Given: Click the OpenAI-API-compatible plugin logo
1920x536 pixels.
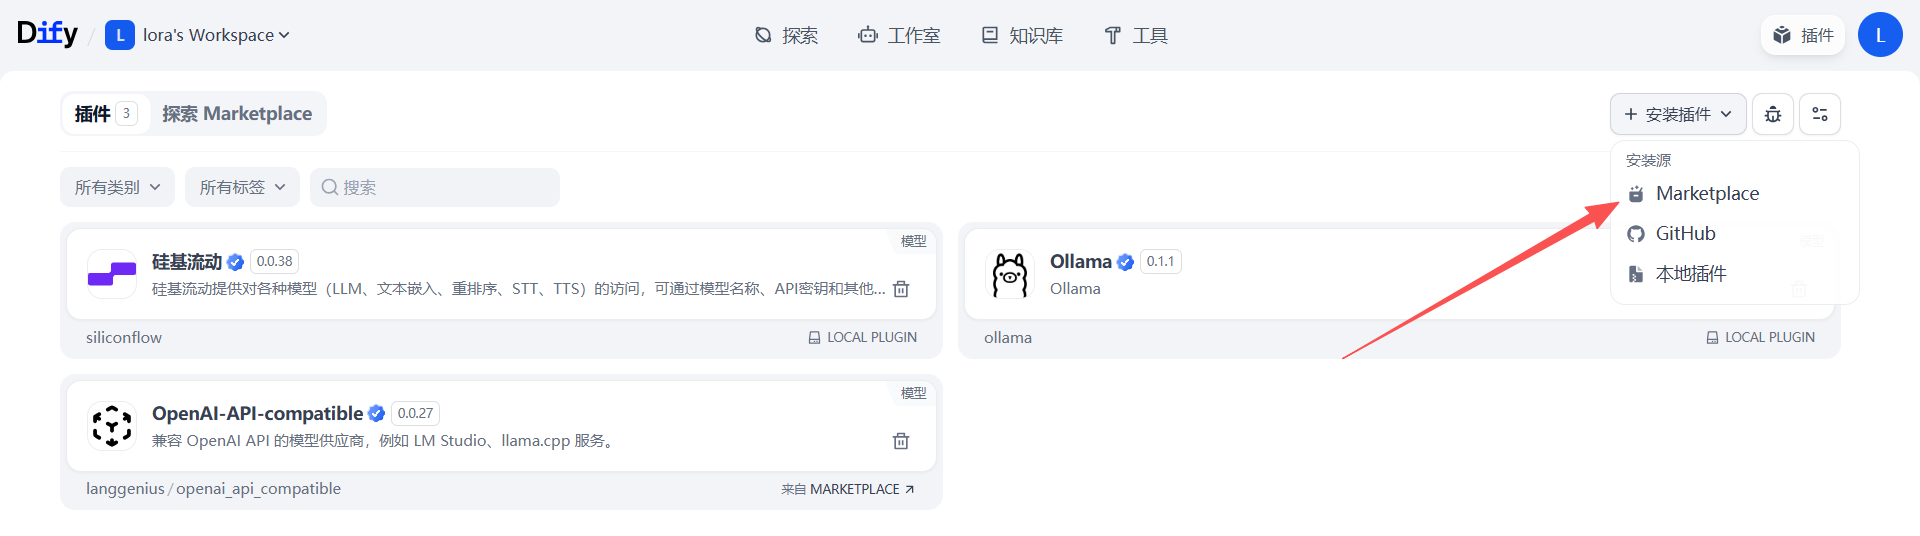Looking at the screenshot, I should coord(112,426).
